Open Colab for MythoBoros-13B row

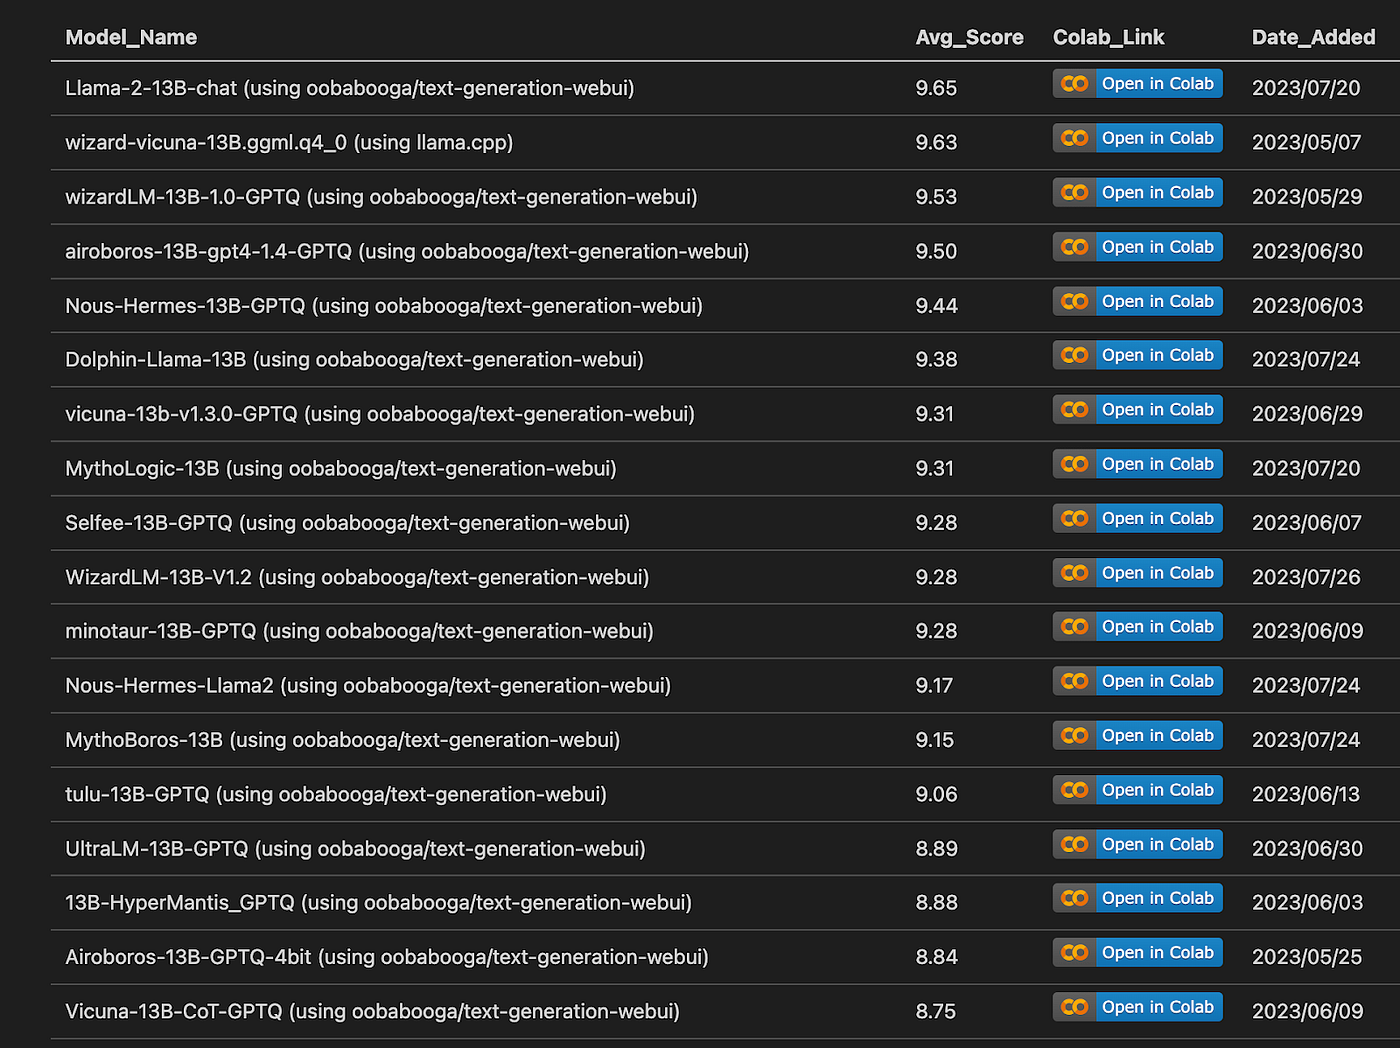click(x=1138, y=735)
